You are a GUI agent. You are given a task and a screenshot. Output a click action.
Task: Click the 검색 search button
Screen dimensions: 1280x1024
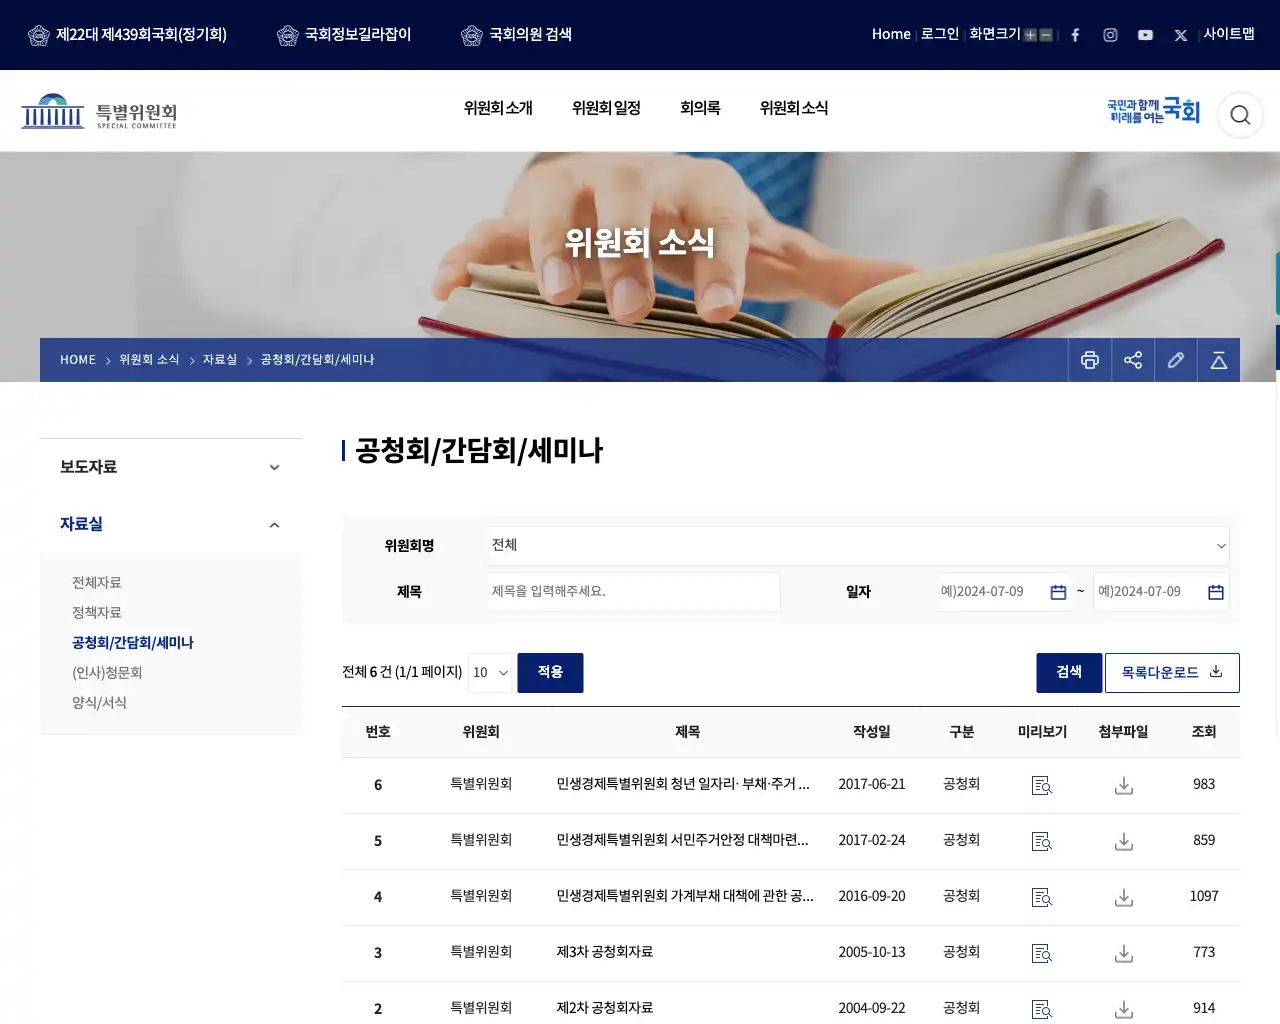1069,673
